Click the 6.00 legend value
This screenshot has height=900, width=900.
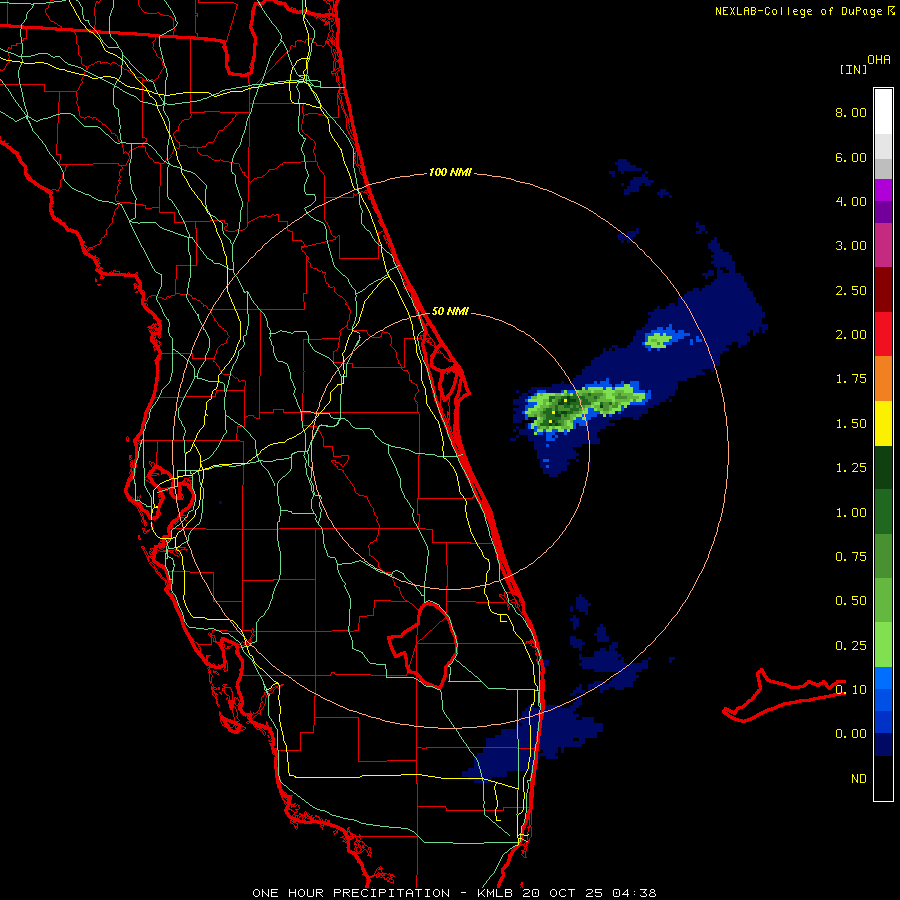click(x=851, y=157)
